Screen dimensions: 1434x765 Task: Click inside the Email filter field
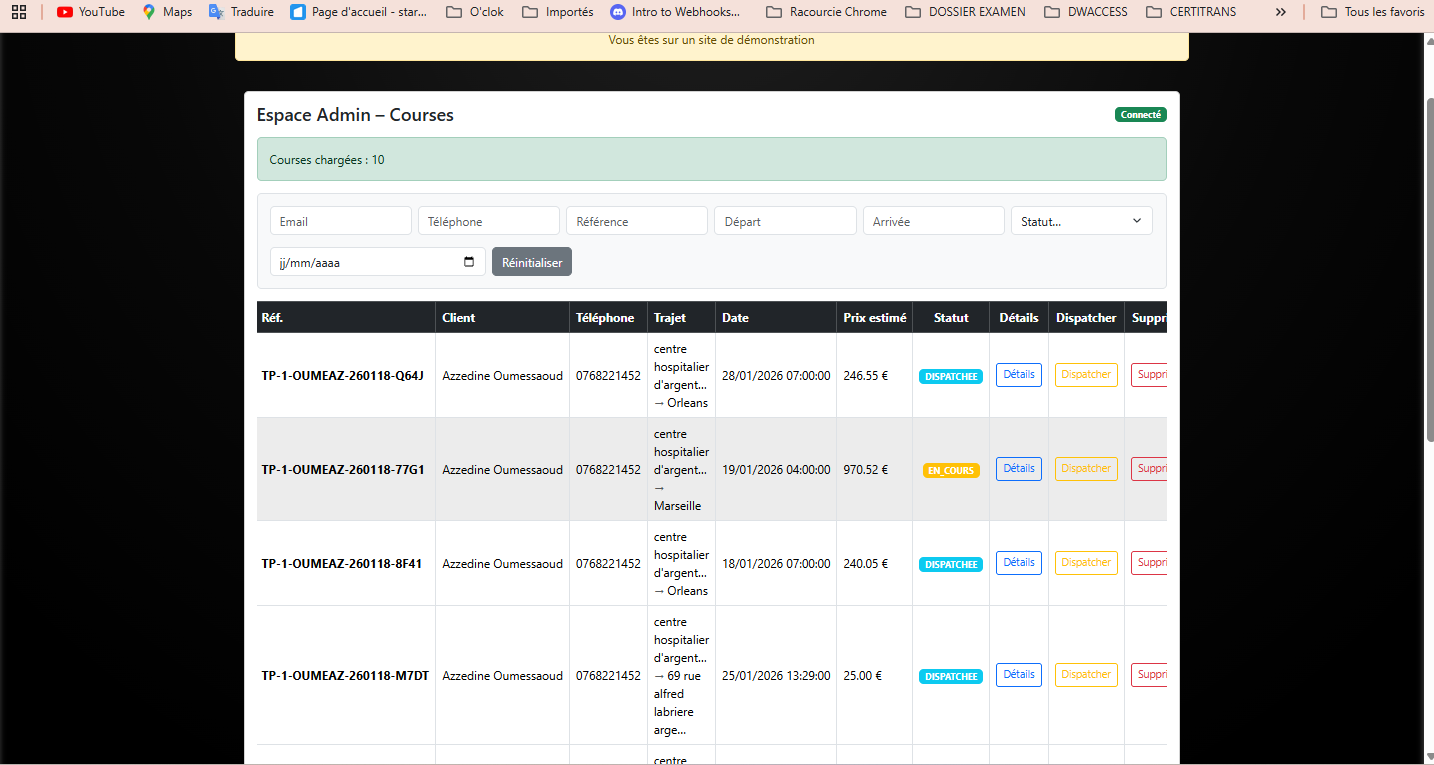coord(340,220)
